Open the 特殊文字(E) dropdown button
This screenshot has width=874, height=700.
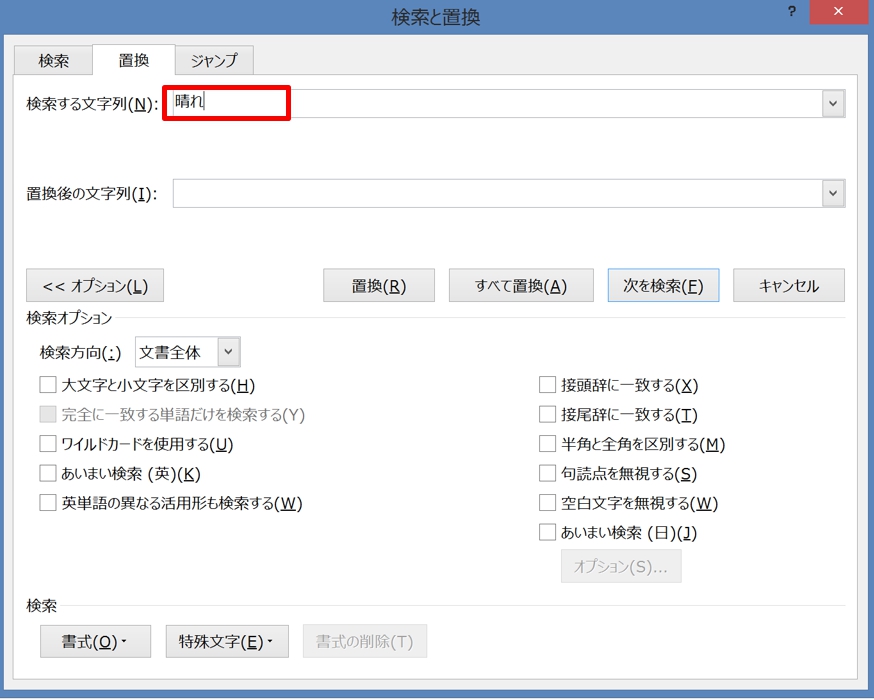pos(227,641)
